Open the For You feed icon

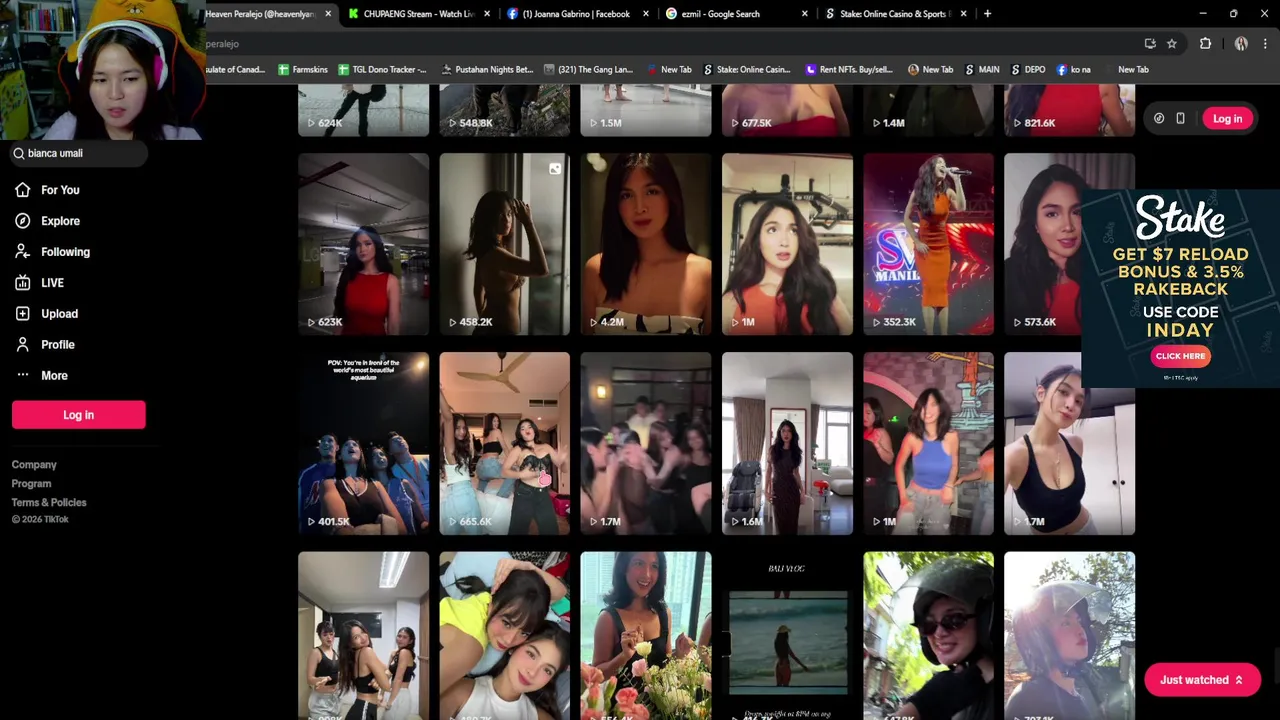pyautogui.click(x=22, y=190)
